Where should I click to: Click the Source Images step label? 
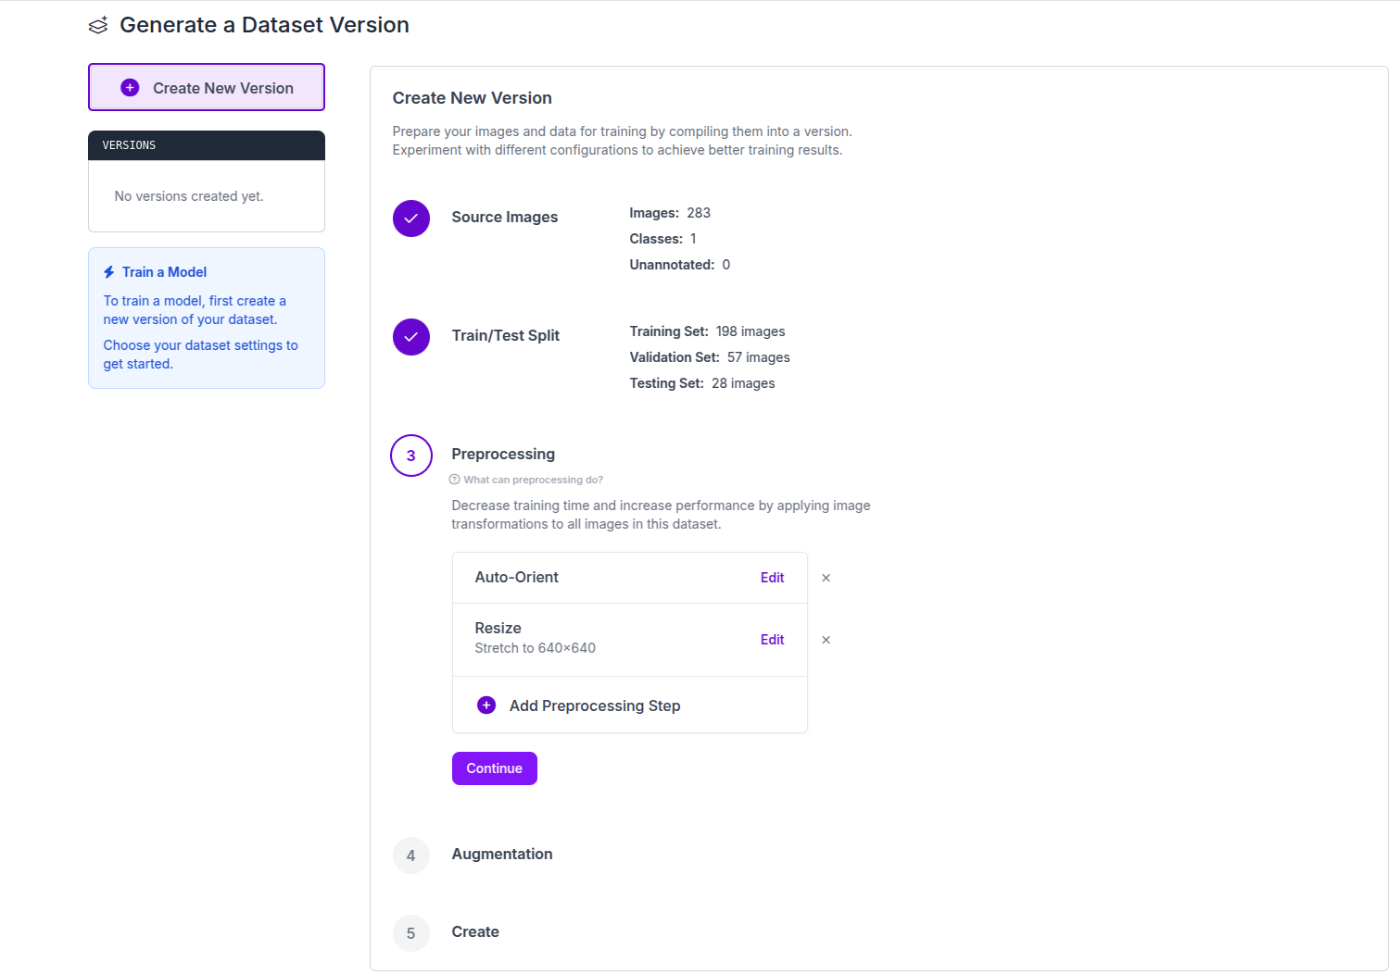(504, 217)
